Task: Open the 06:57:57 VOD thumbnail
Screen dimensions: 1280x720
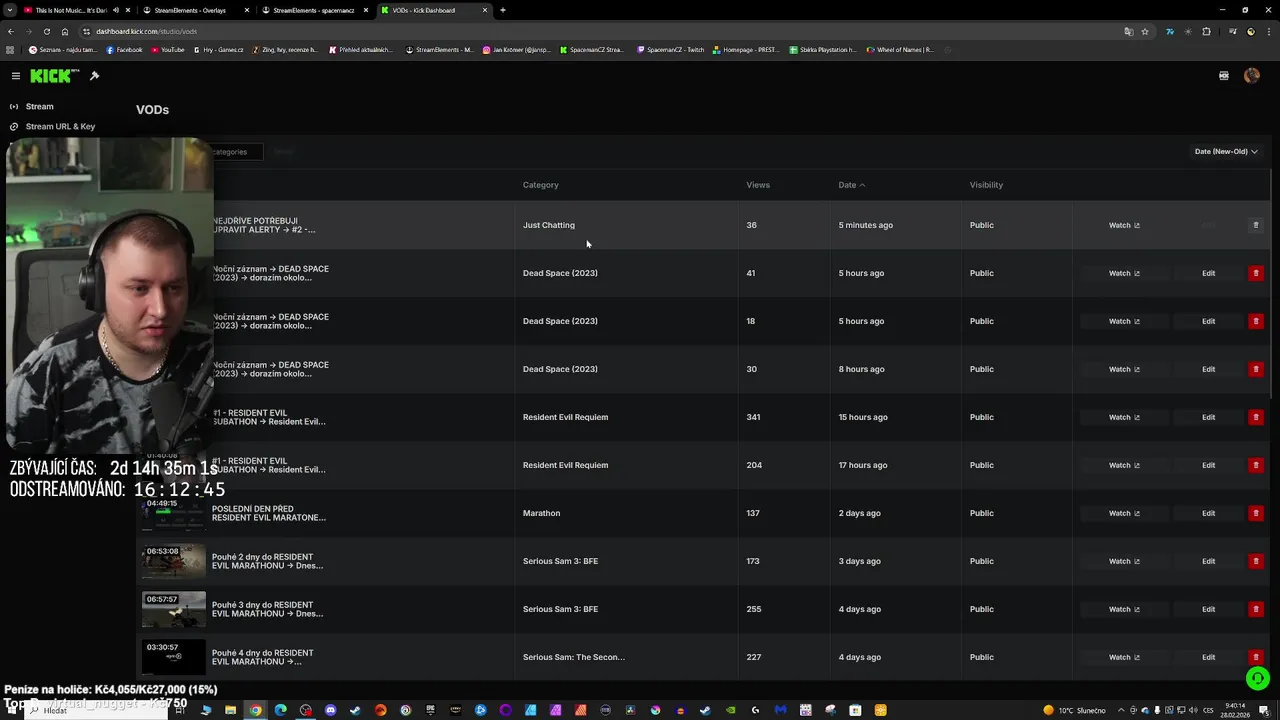Action: tap(173, 609)
